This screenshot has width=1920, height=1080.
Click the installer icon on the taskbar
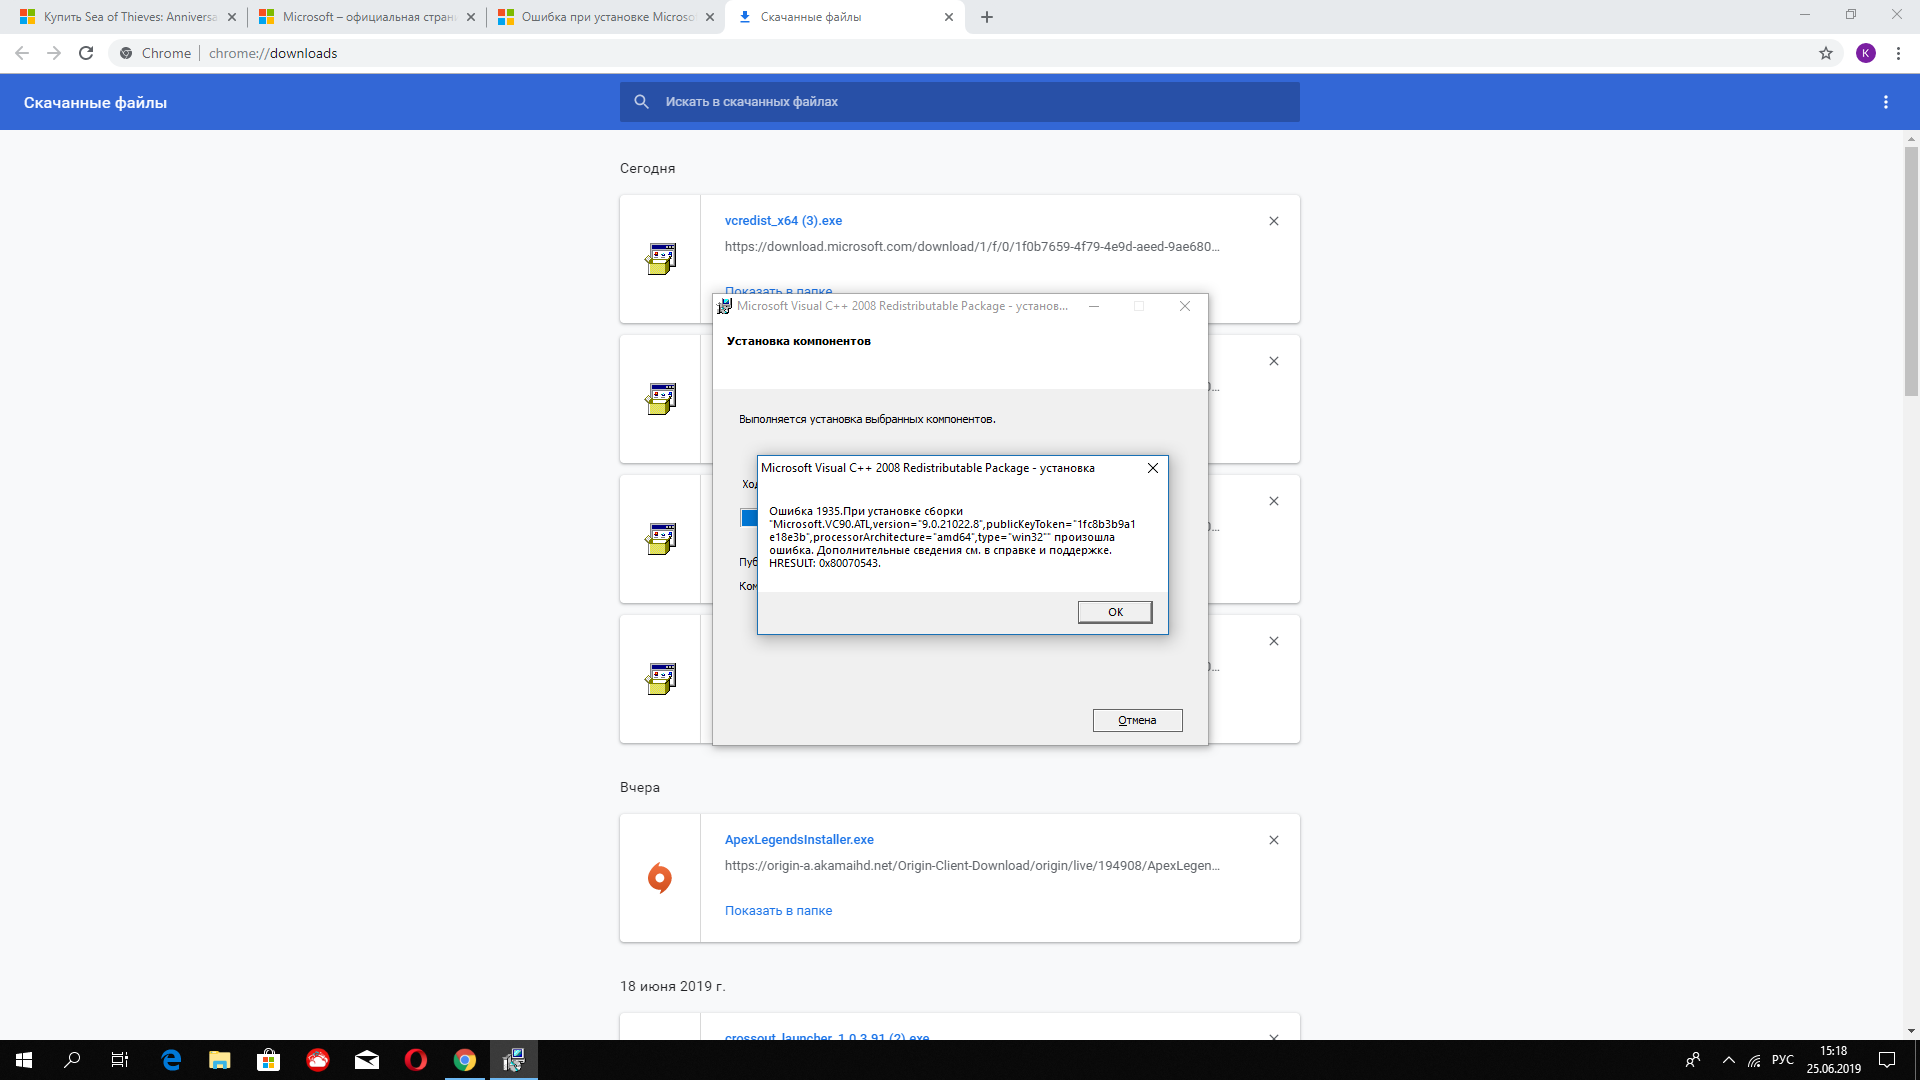tap(514, 1060)
